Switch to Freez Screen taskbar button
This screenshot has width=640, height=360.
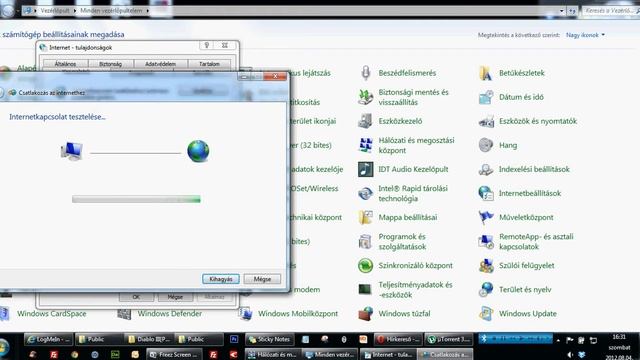point(174,355)
